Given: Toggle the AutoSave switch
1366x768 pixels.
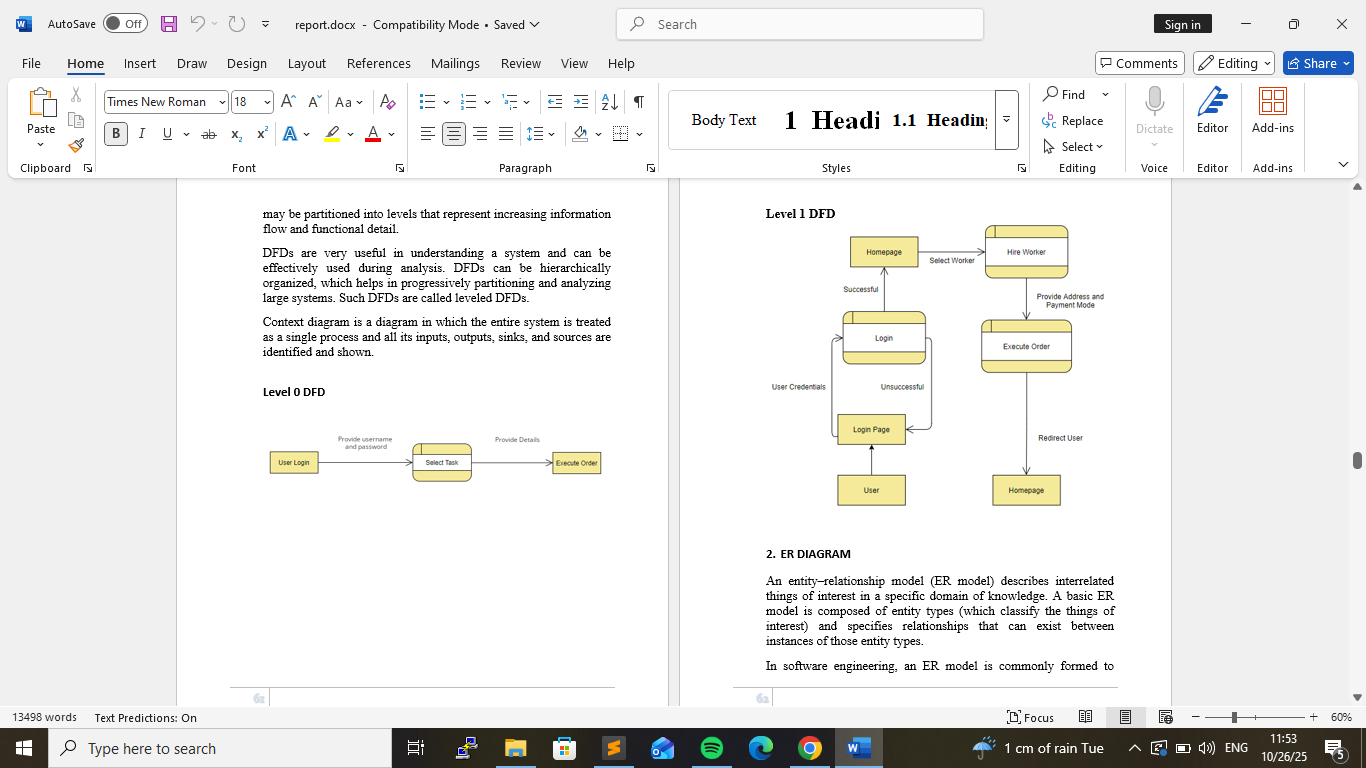Looking at the screenshot, I should (125, 24).
